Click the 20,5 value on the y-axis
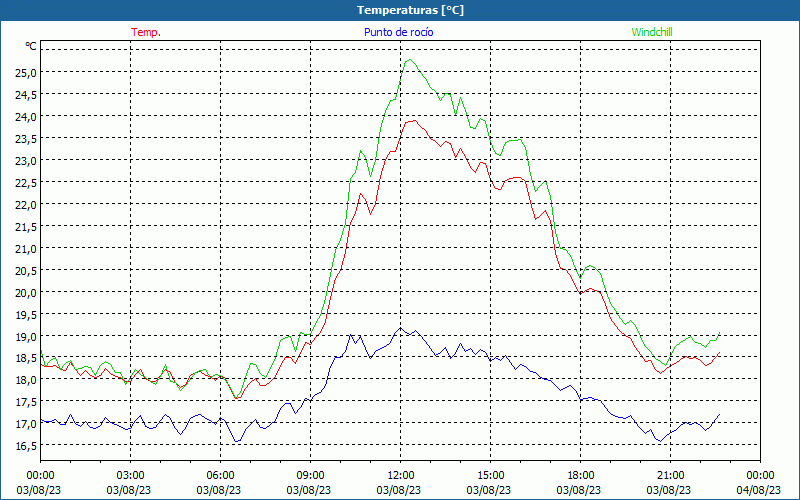The image size is (800, 500). point(26,270)
